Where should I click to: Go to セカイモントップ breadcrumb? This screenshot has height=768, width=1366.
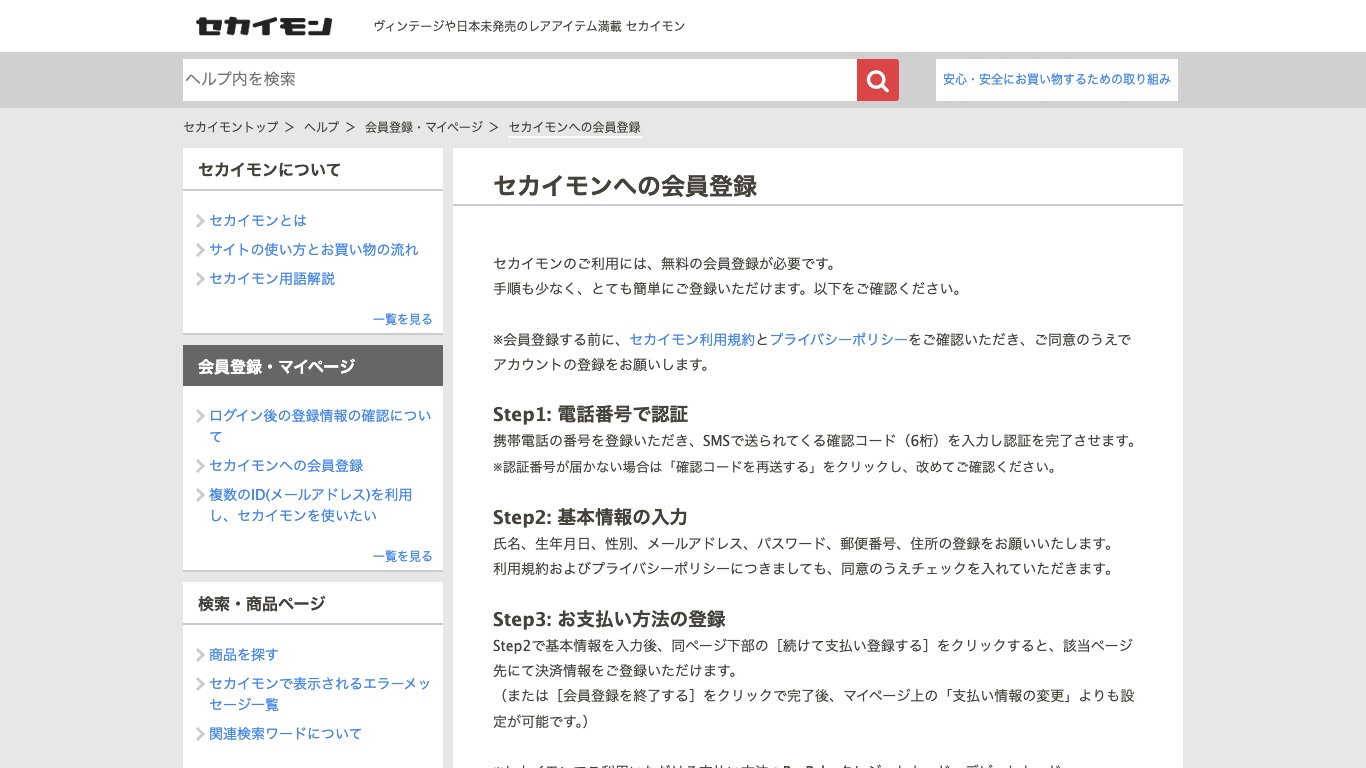pos(231,127)
